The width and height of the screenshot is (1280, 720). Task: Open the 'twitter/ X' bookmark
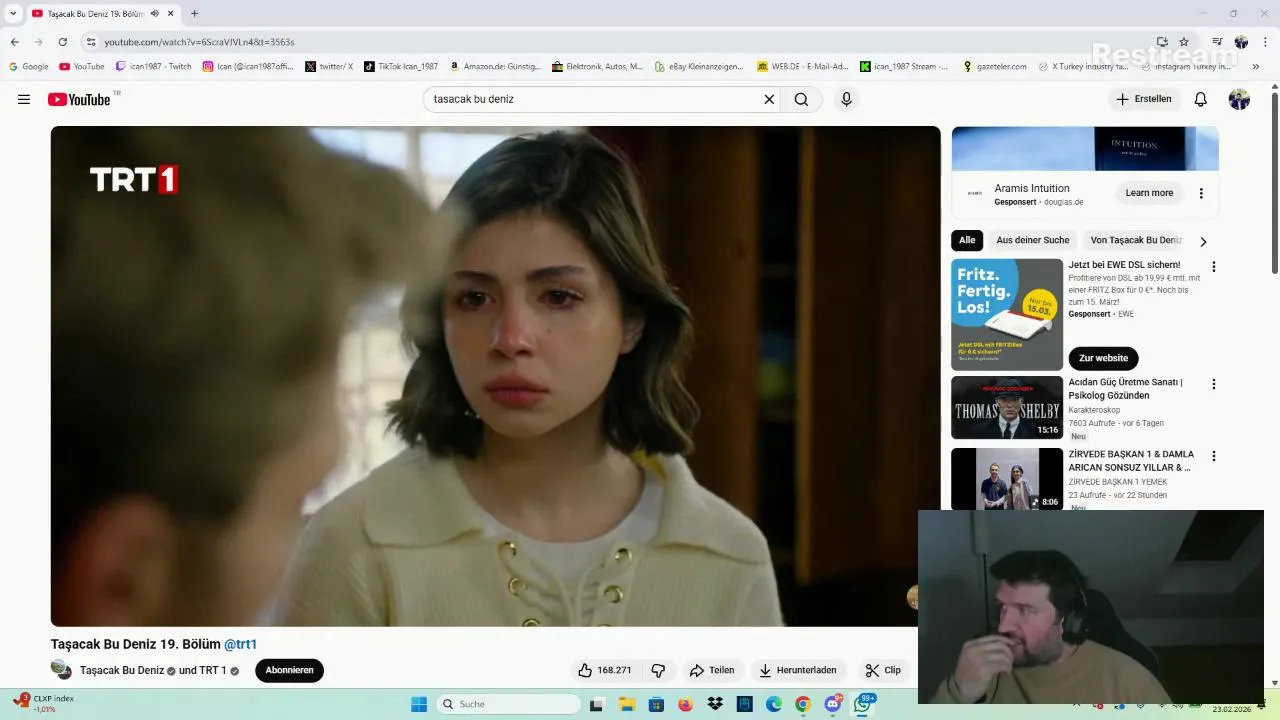pyautogui.click(x=329, y=66)
